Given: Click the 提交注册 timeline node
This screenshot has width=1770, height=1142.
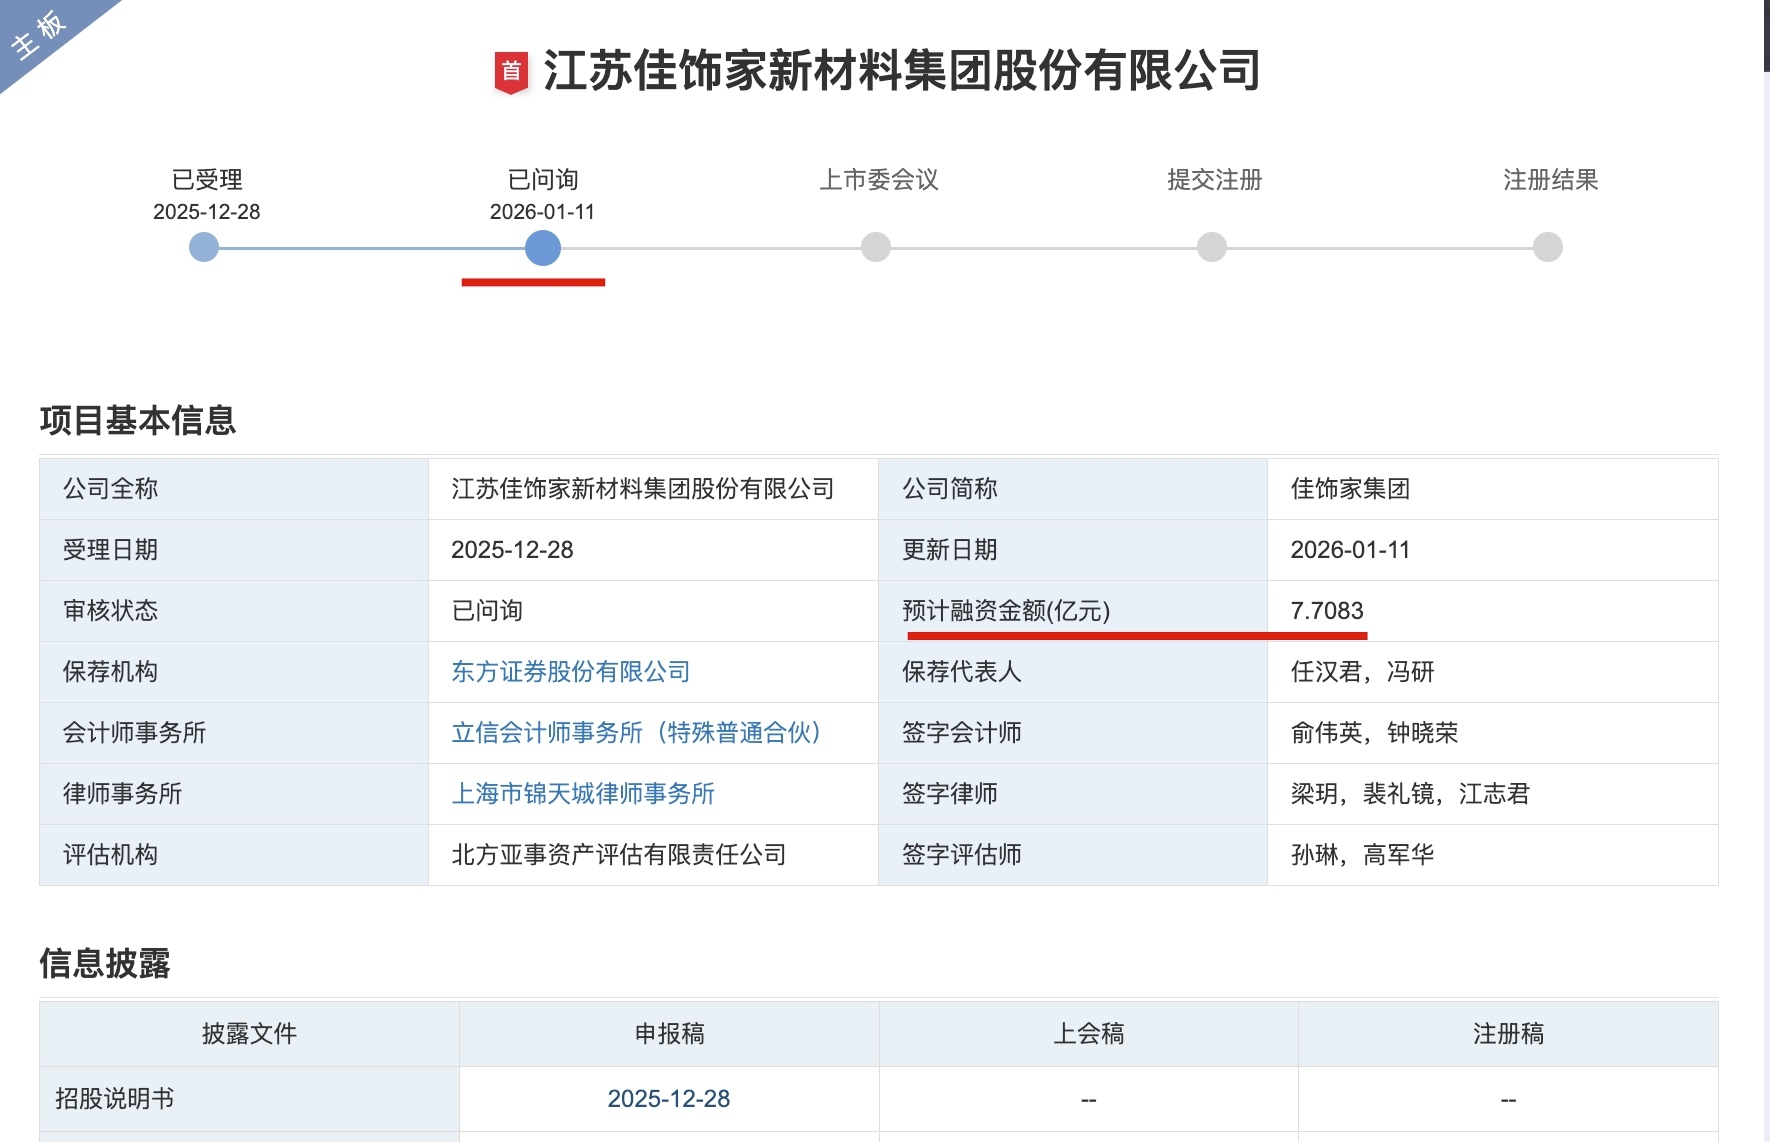Looking at the screenshot, I should [1212, 247].
